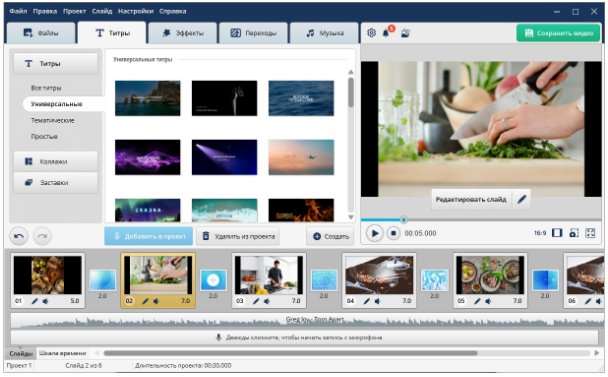Select the blue ocean waves title template
Screen dimensions: 608x377
(x=301, y=98)
